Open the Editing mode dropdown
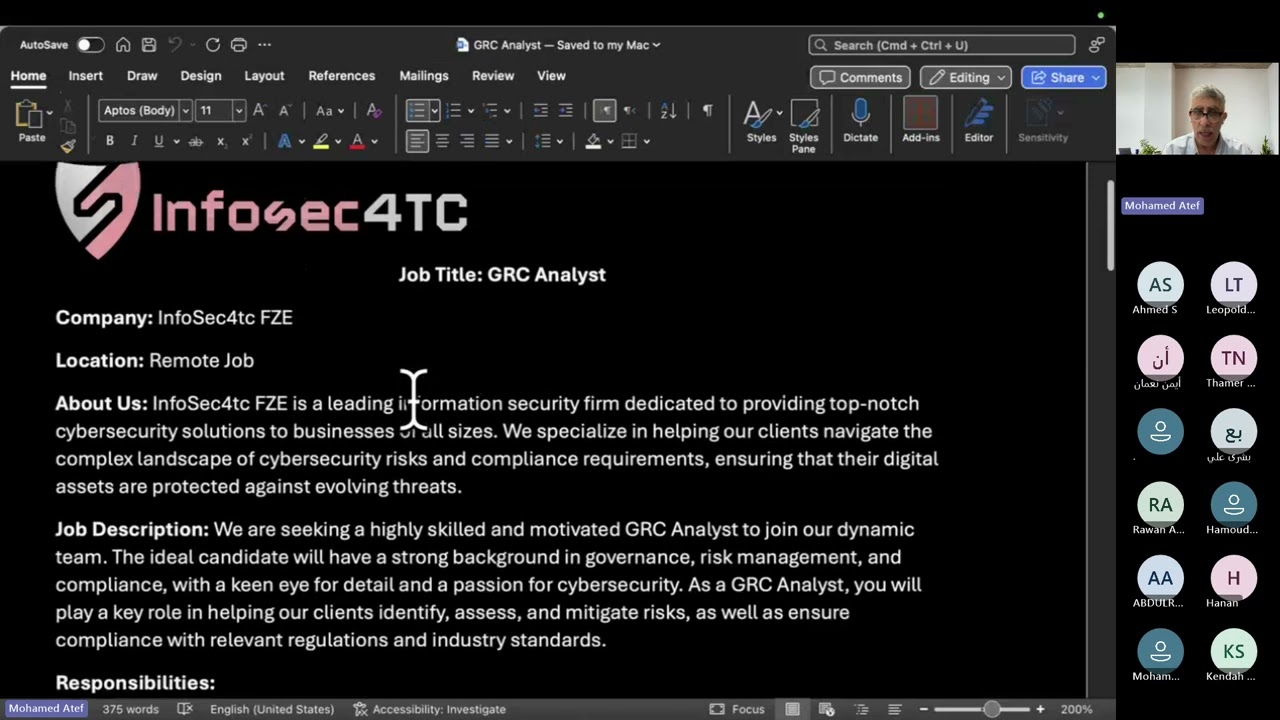 tap(966, 78)
